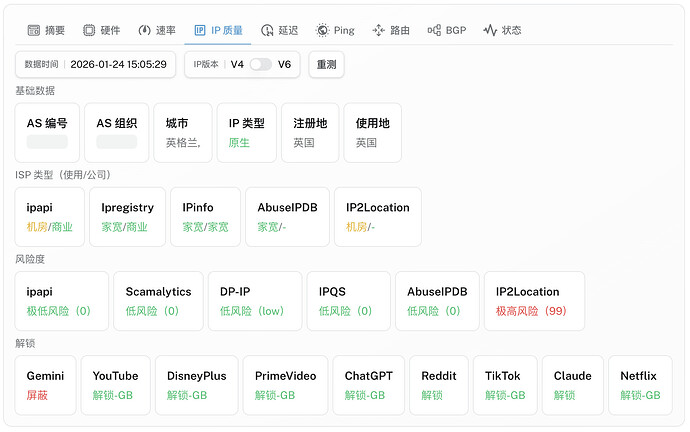Click the V6 label
Viewport: 690px width, 432px height.
pyautogui.click(x=284, y=65)
